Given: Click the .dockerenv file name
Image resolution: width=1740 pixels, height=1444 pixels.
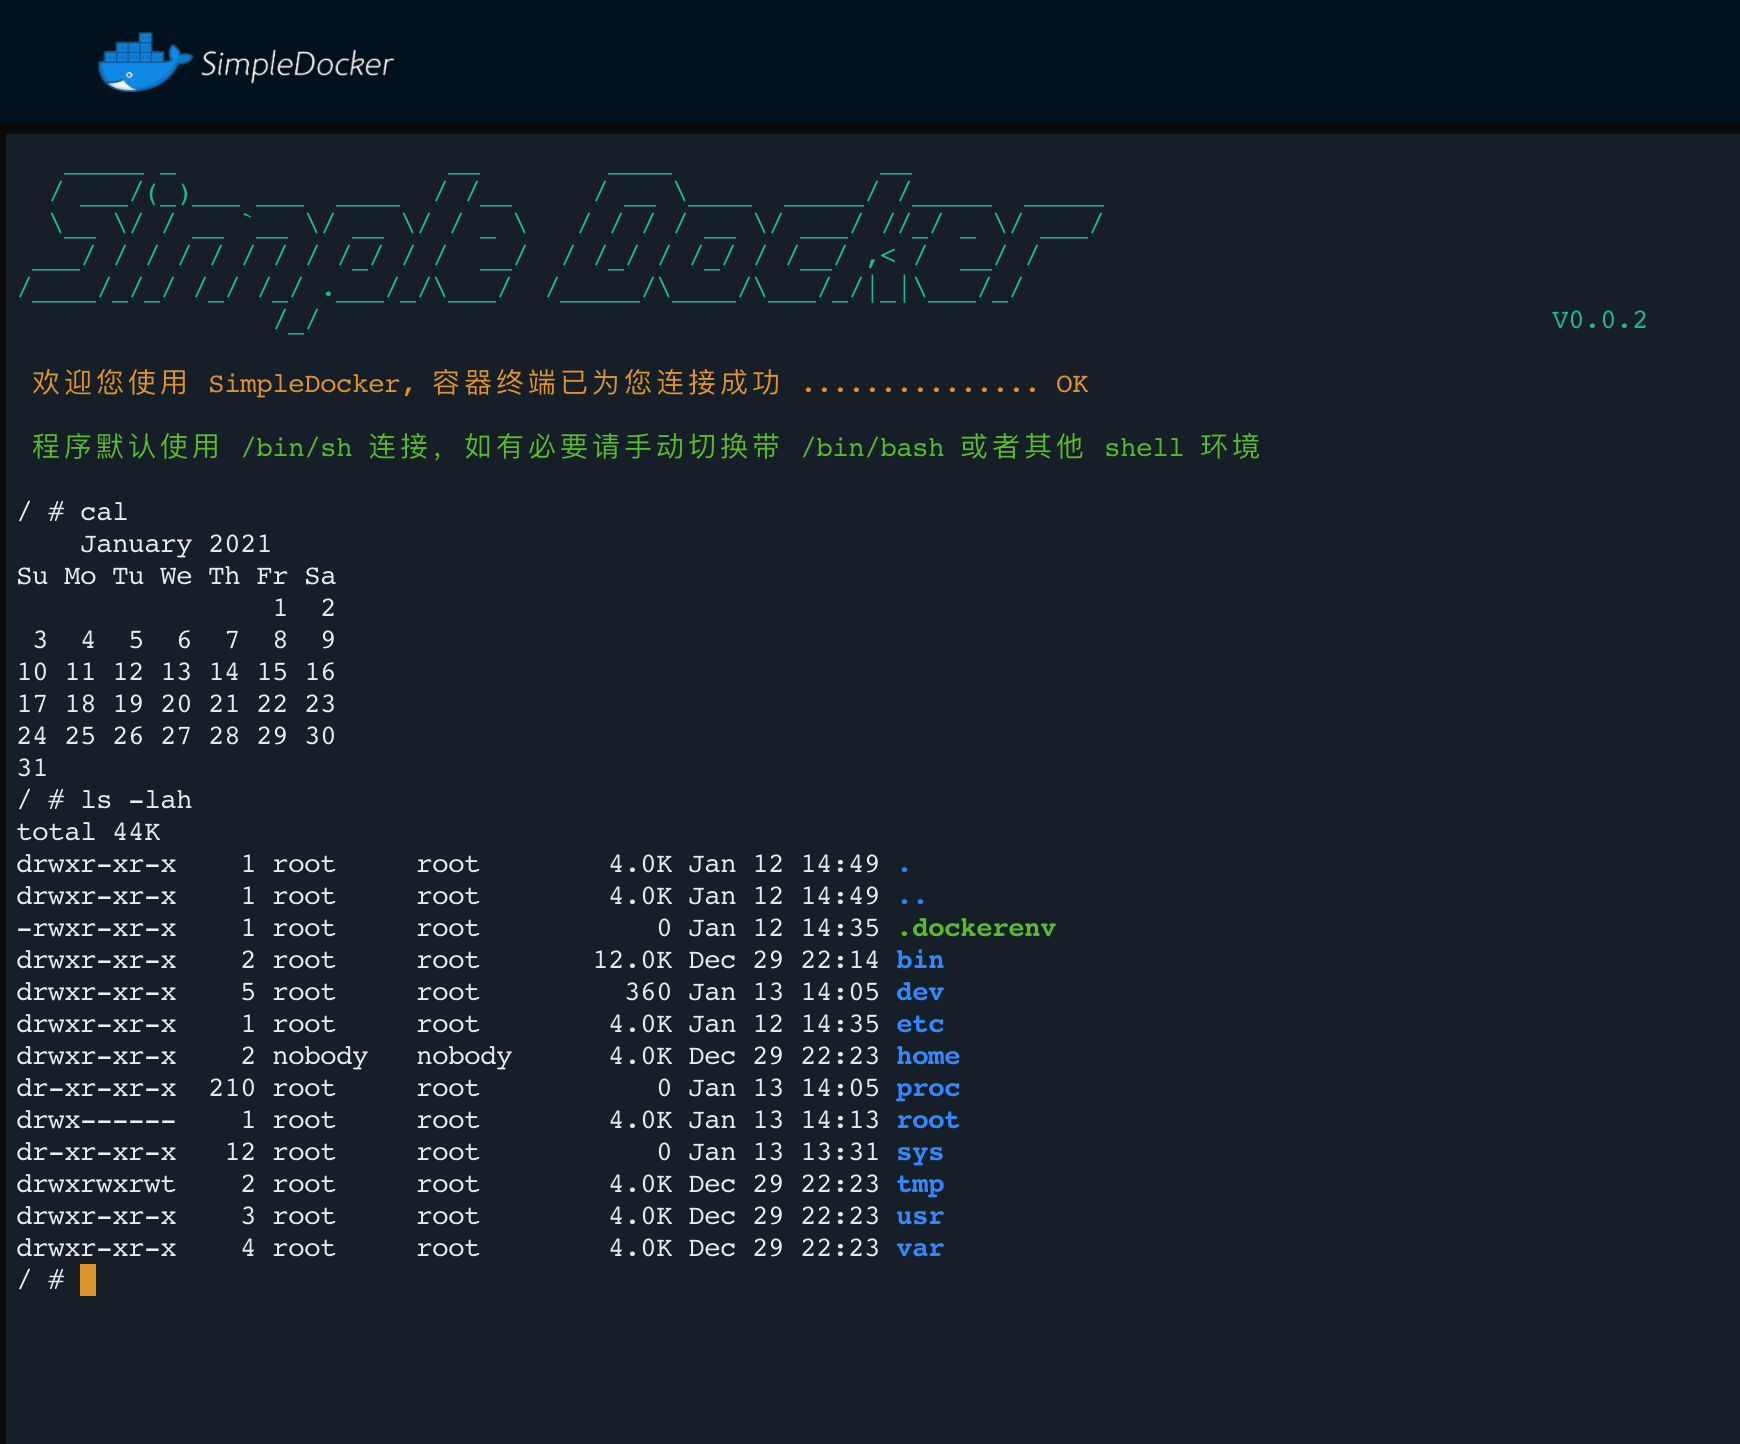Looking at the screenshot, I should pos(976,928).
